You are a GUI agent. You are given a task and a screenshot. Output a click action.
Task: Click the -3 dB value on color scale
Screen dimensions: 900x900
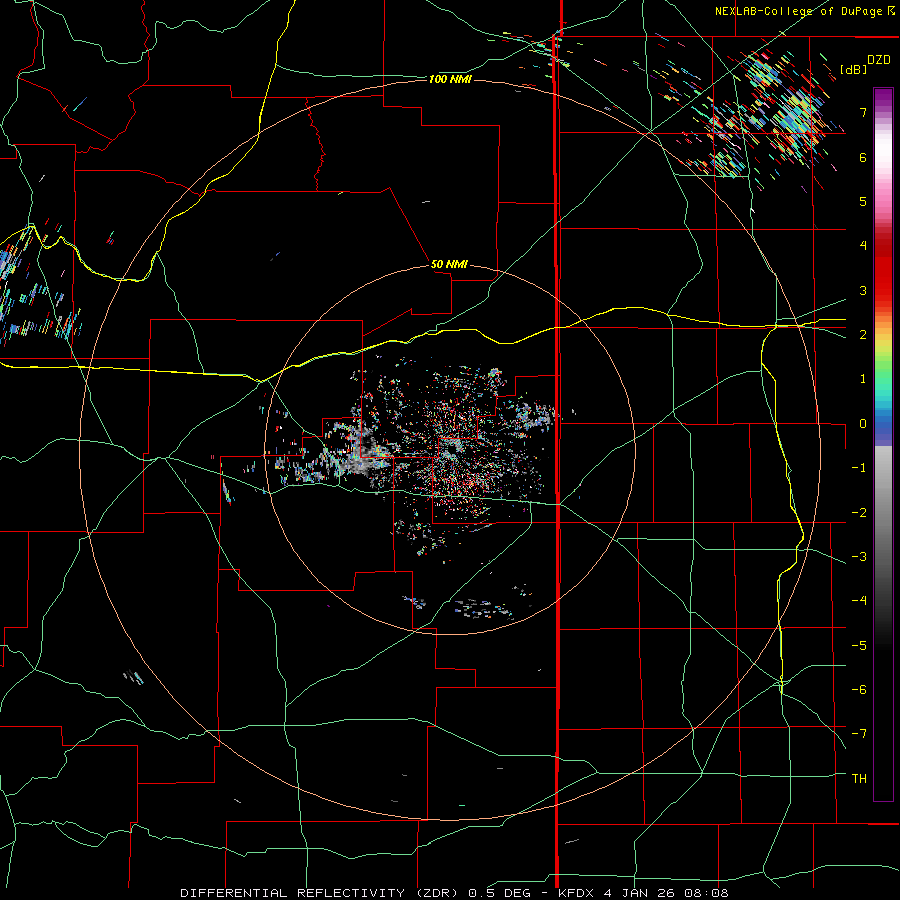[859, 557]
